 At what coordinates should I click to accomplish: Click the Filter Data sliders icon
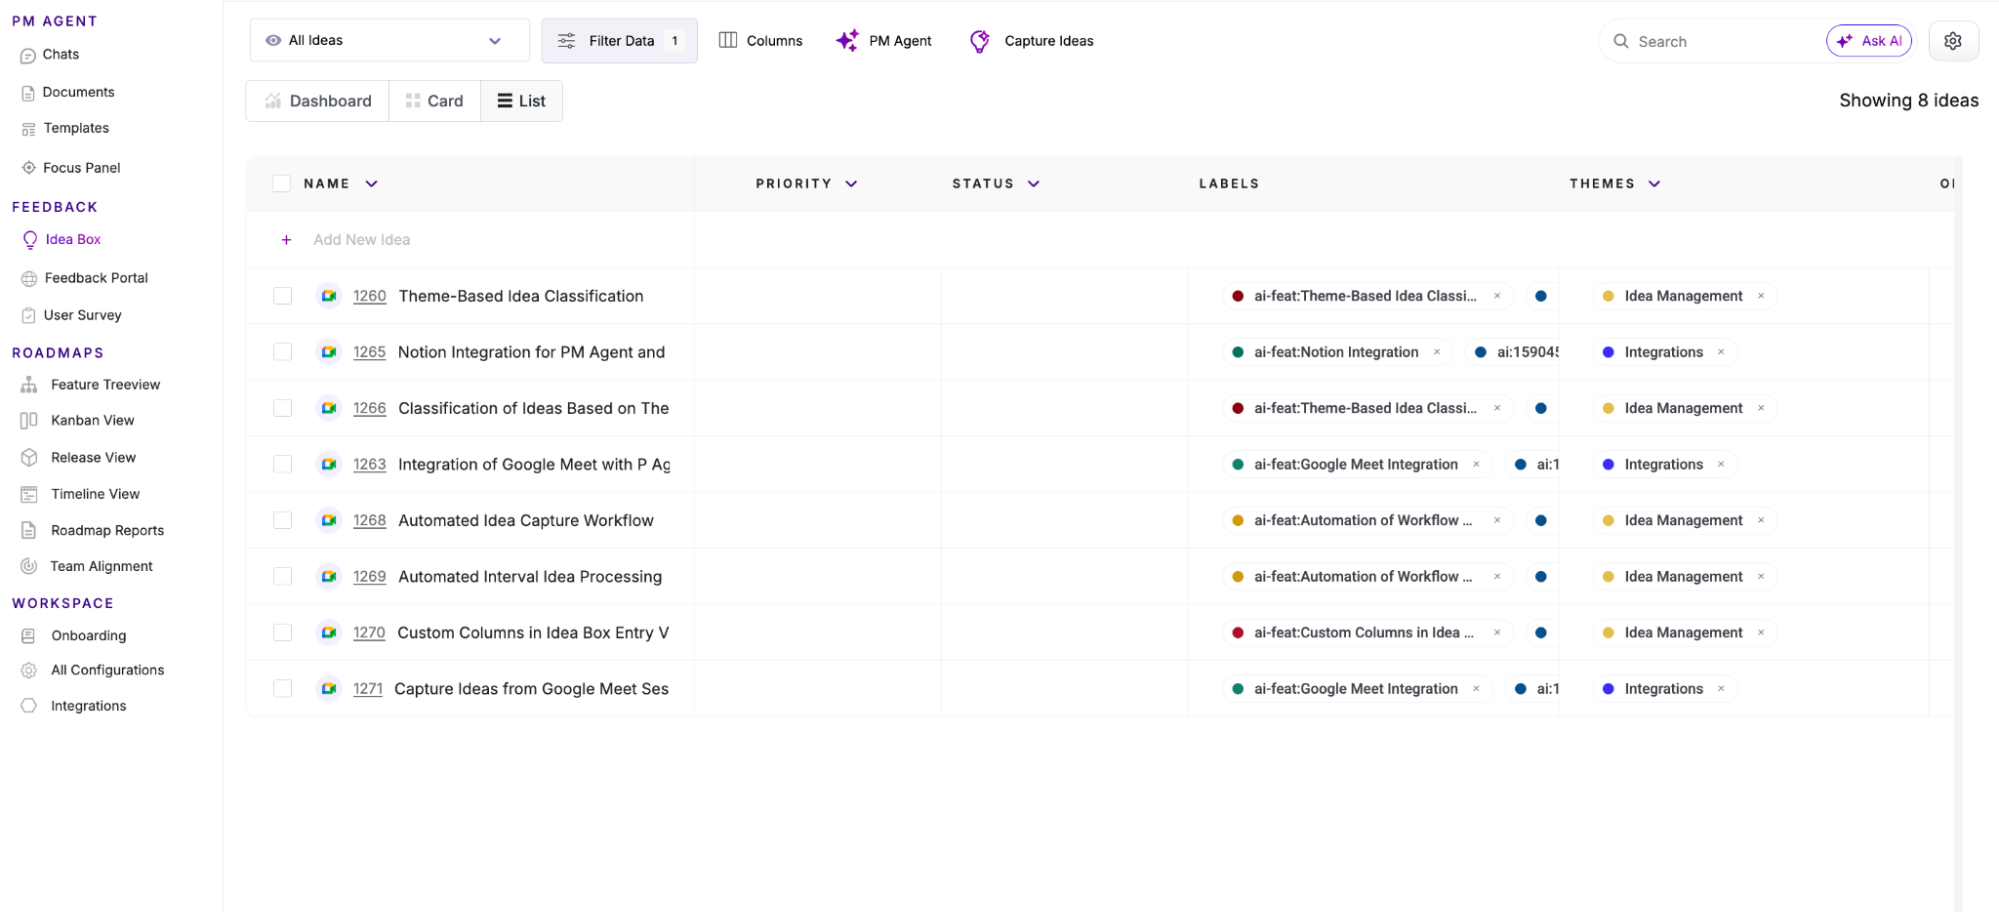[x=566, y=41]
